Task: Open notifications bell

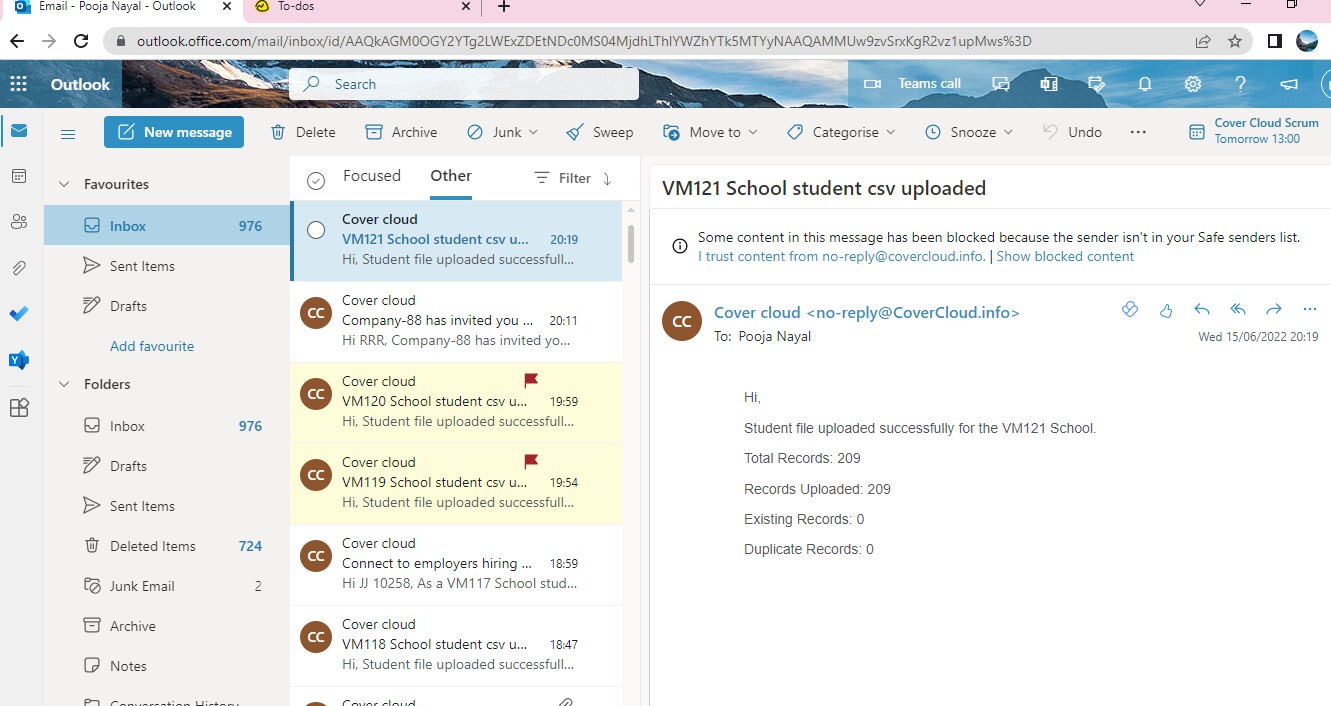Action: (1144, 84)
